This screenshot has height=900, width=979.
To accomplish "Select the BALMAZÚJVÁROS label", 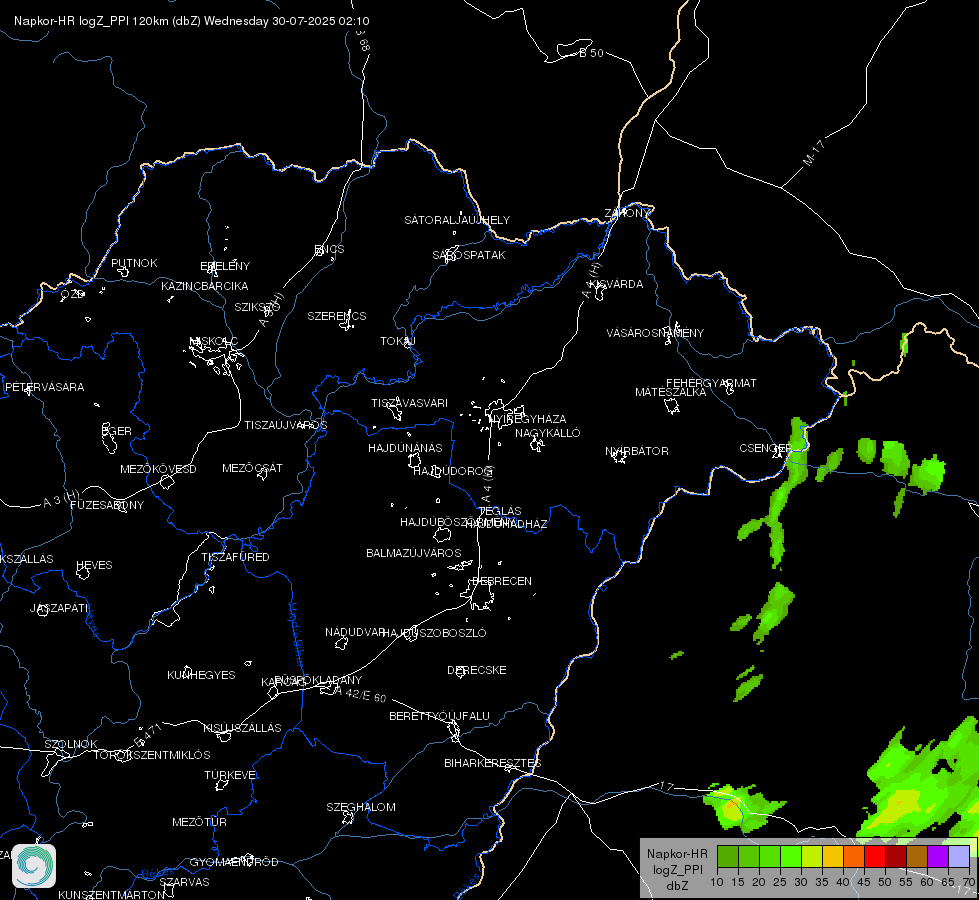I will tap(414, 553).
